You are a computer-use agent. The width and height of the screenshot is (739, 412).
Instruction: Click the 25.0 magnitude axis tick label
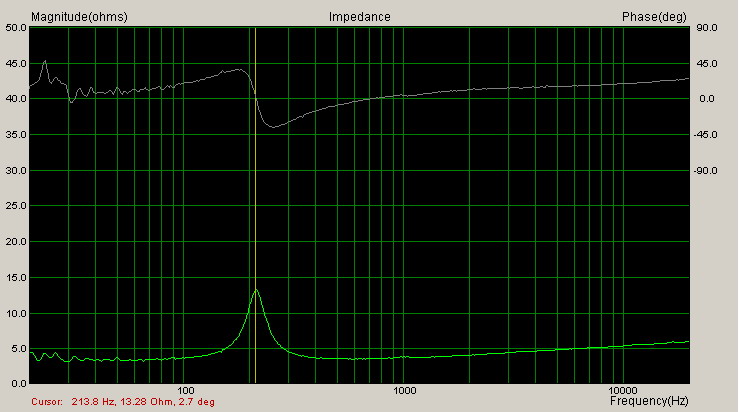(14, 206)
